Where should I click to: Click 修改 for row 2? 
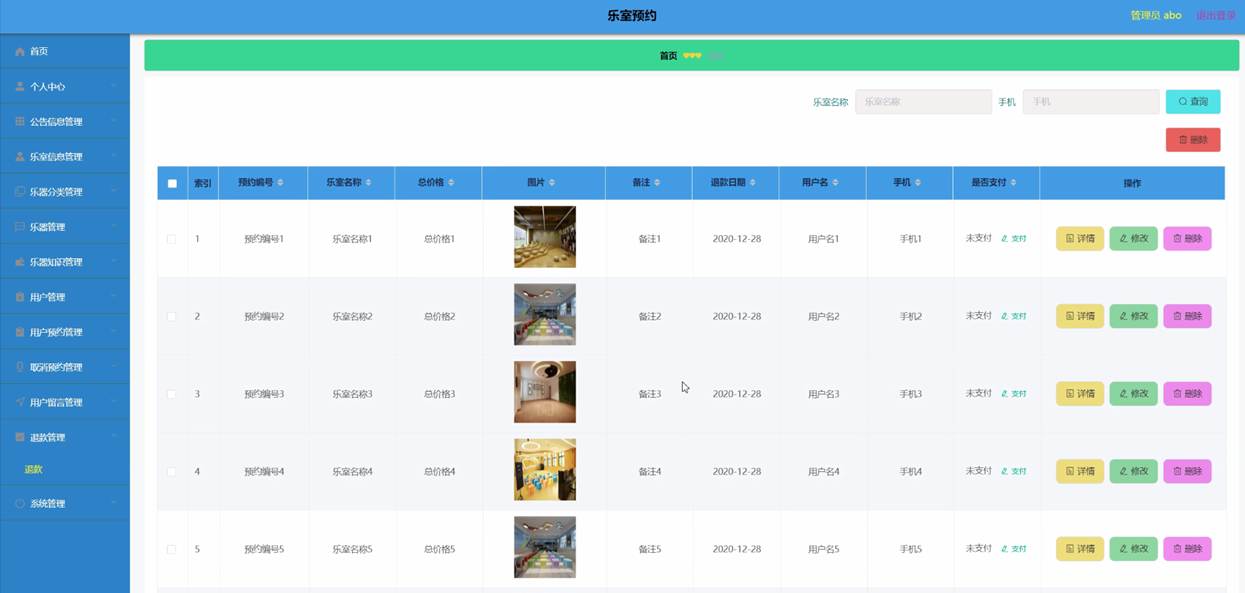point(1133,316)
